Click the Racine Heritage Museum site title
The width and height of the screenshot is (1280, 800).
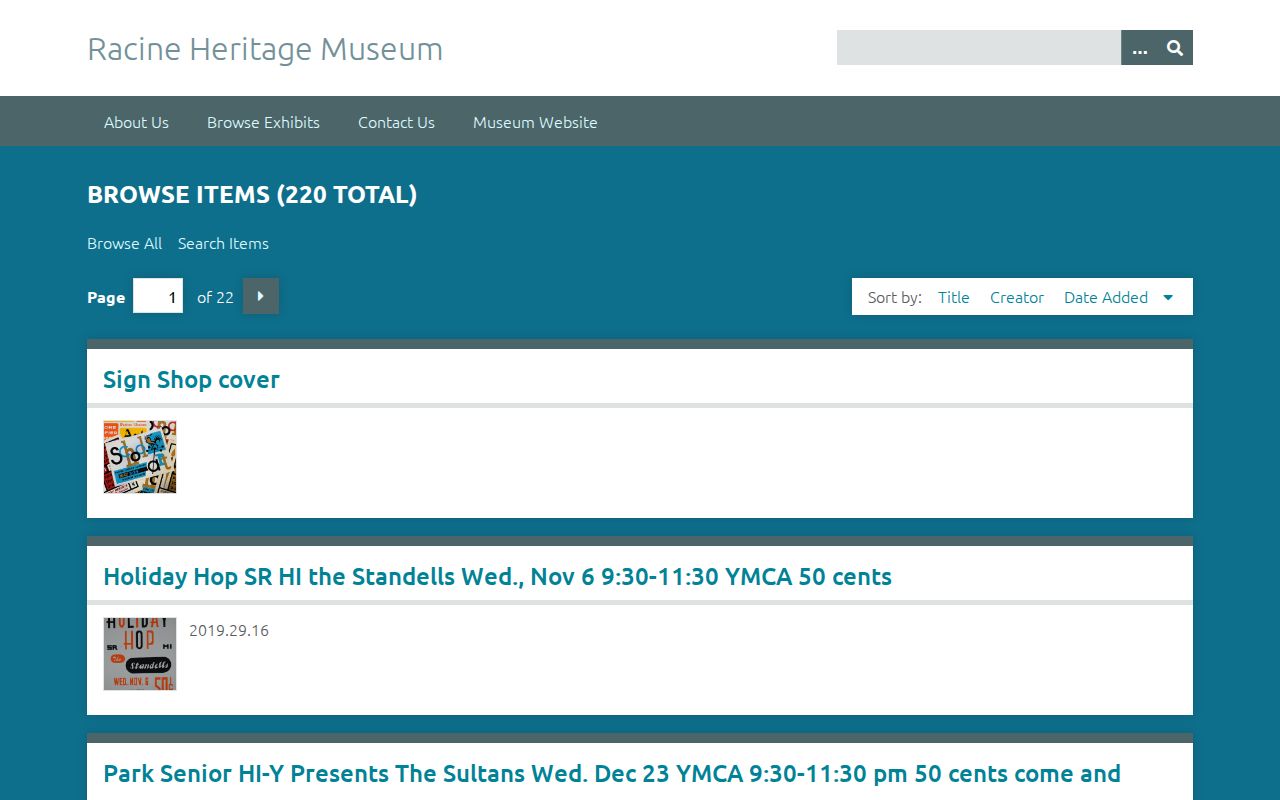pos(265,48)
